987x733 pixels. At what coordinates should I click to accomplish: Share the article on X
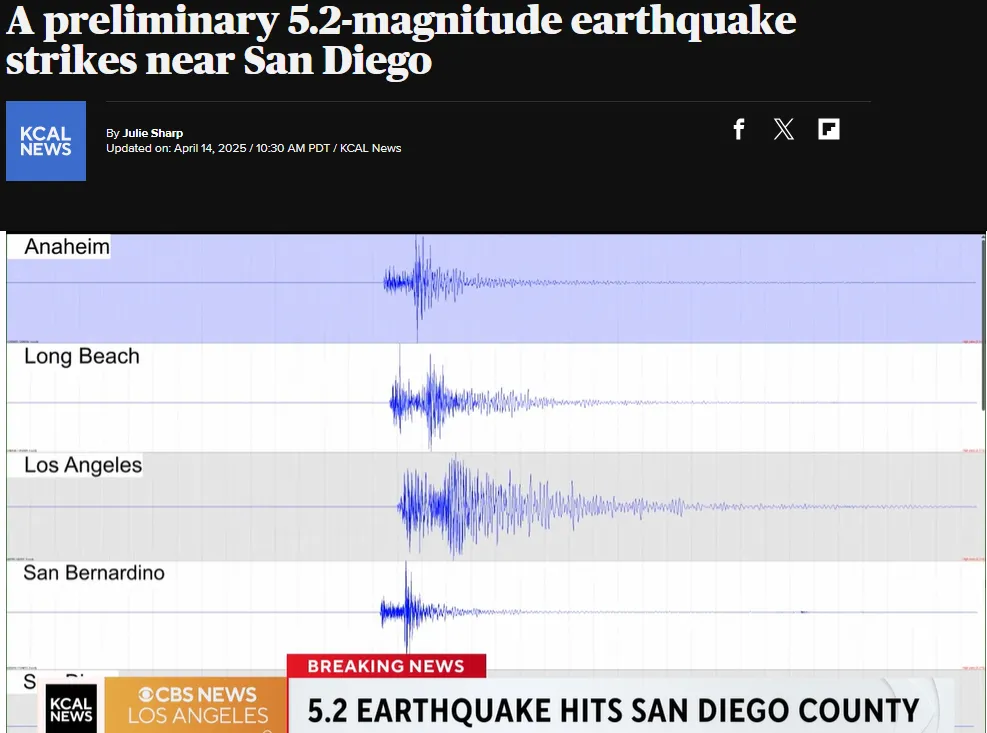[784, 129]
